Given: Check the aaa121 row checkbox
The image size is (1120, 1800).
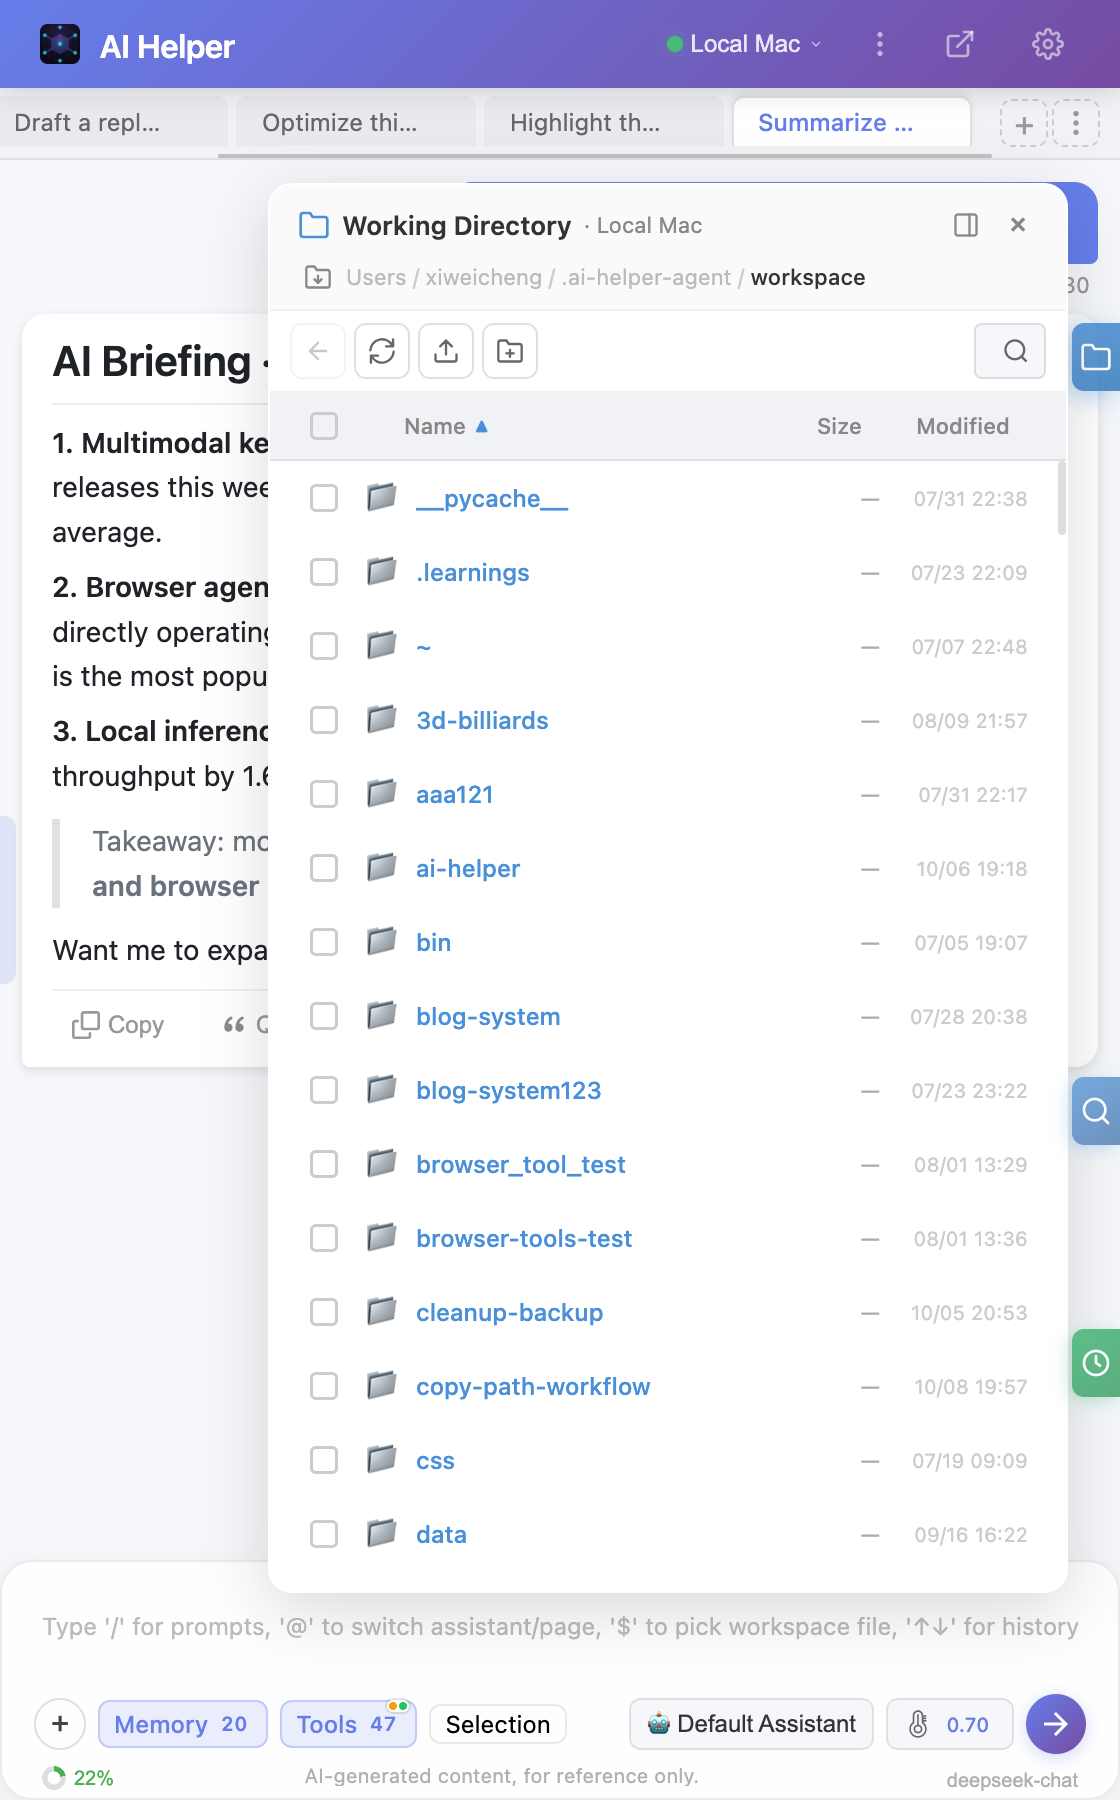Looking at the screenshot, I should pos(324,794).
